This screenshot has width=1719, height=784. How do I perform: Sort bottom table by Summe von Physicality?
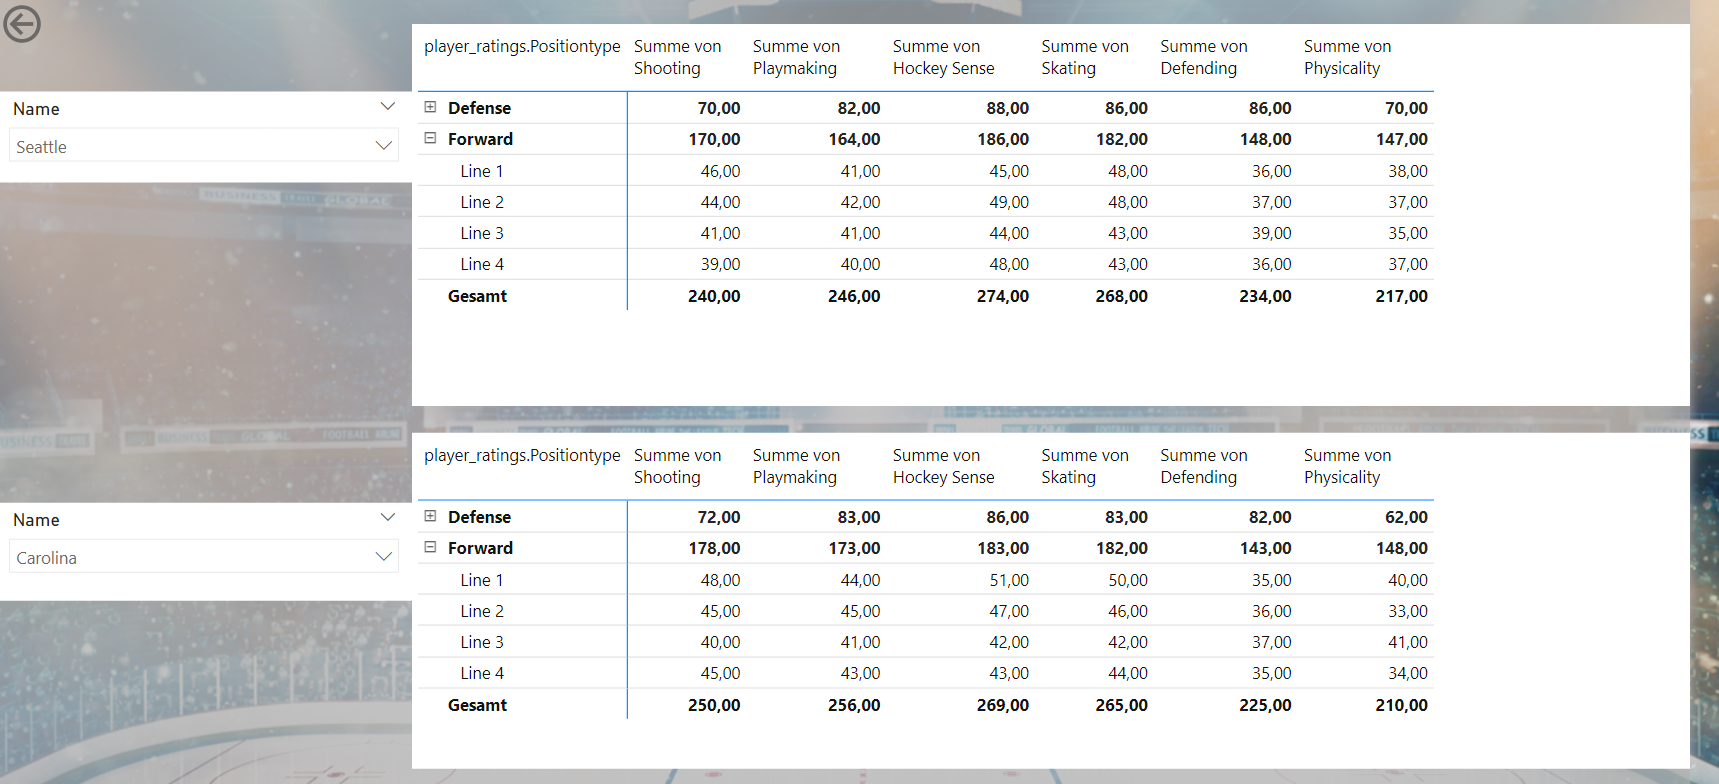1347,466
